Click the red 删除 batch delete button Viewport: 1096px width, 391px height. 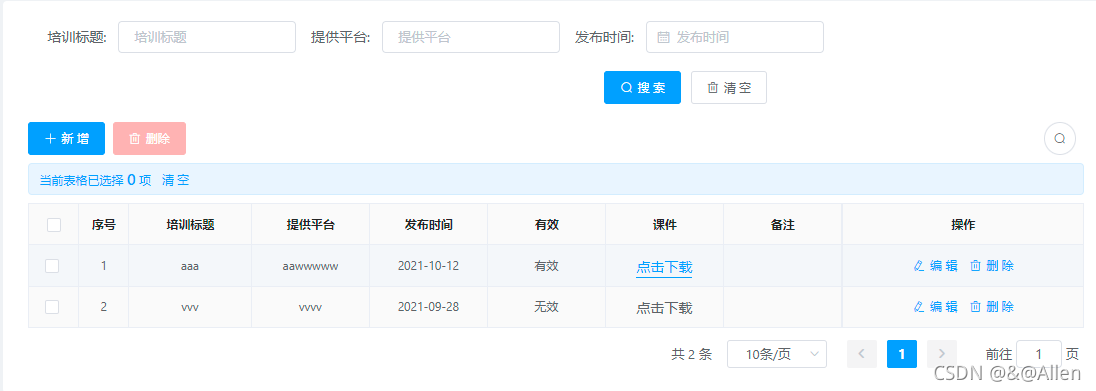pos(150,138)
